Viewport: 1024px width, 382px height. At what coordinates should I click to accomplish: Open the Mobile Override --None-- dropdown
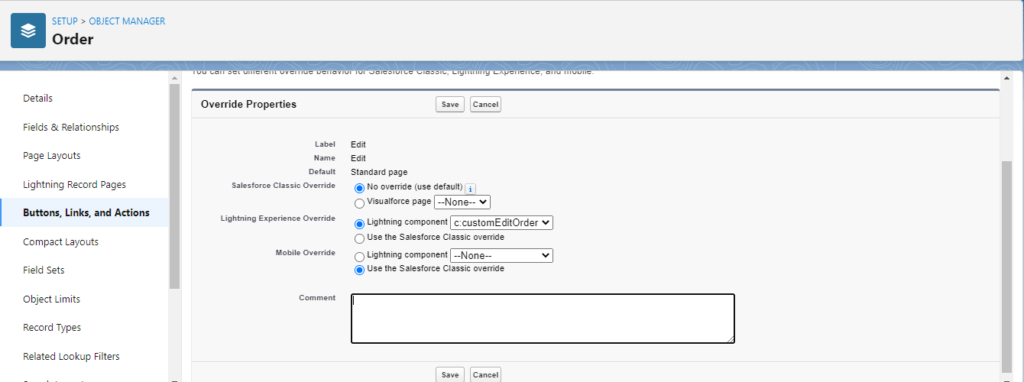coord(502,255)
